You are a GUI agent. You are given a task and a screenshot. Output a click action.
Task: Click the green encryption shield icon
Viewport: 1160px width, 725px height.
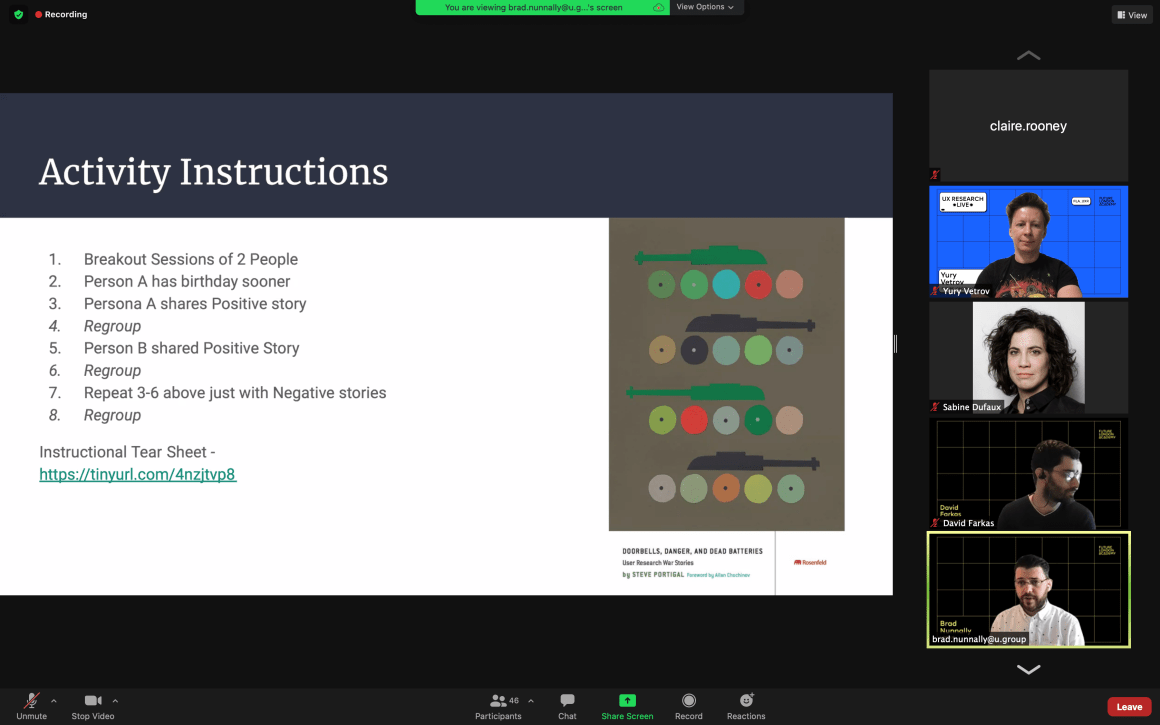pyautogui.click(x=18, y=14)
